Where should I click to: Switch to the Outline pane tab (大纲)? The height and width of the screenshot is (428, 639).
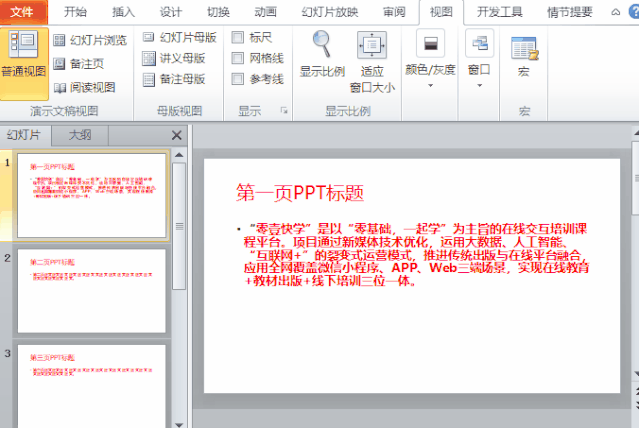click(80, 135)
